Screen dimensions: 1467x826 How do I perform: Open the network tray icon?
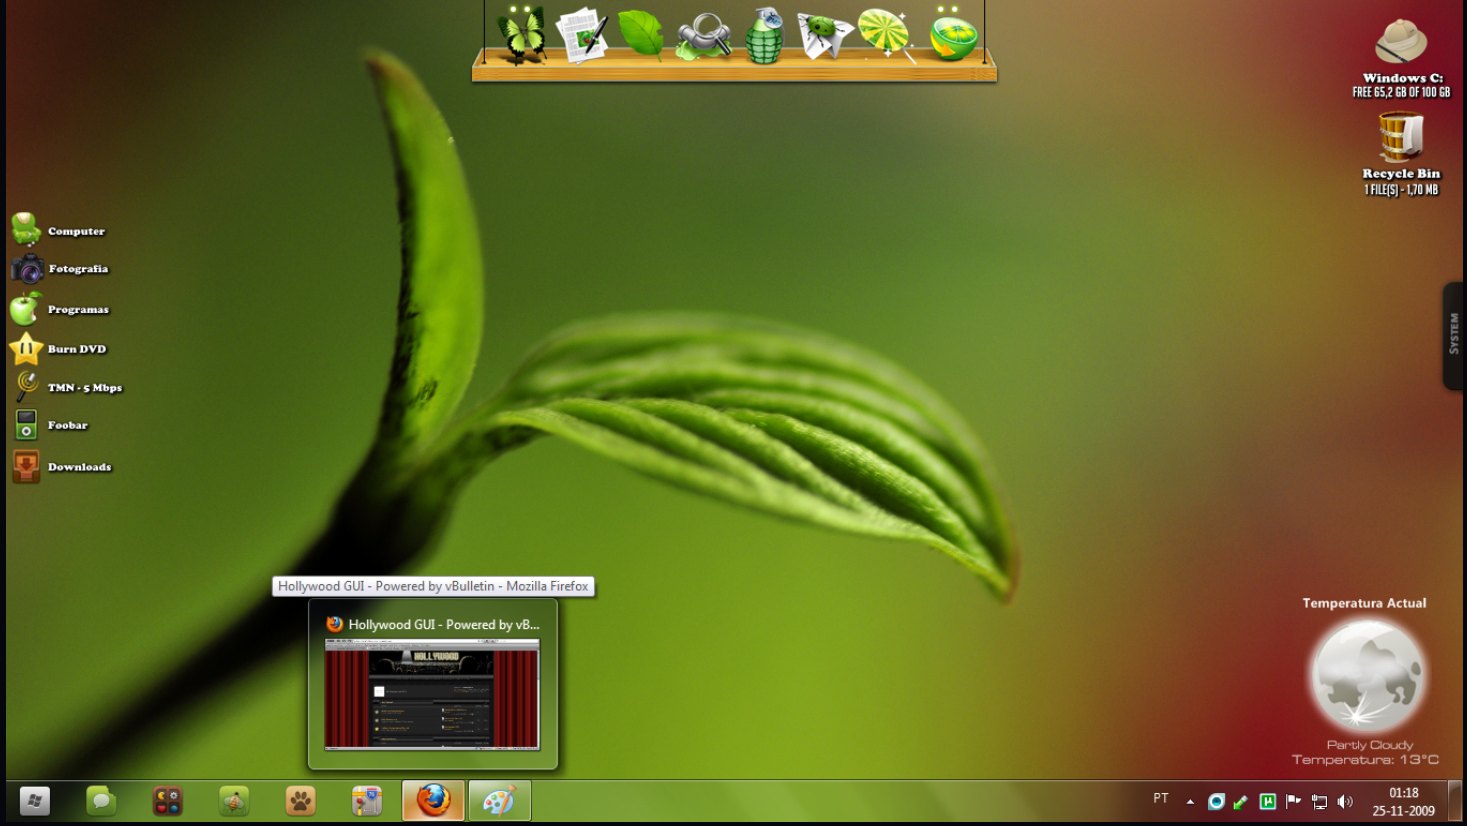click(x=1319, y=801)
